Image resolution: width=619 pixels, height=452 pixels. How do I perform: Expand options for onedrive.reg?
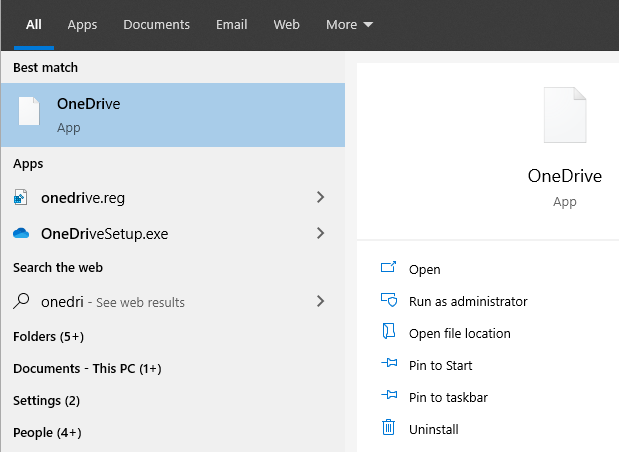click(x=321, y=197)
